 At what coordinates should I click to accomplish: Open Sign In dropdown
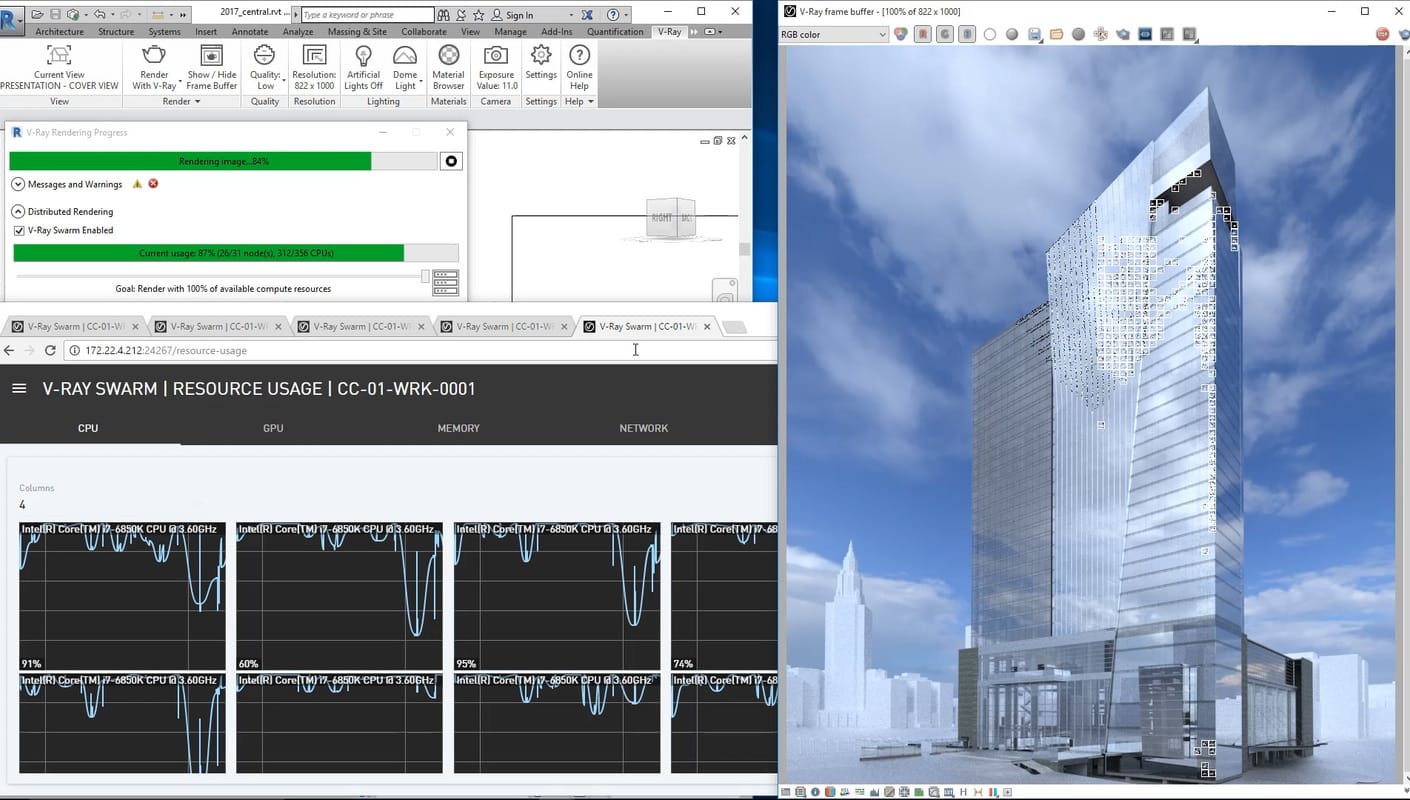[571, 15]
